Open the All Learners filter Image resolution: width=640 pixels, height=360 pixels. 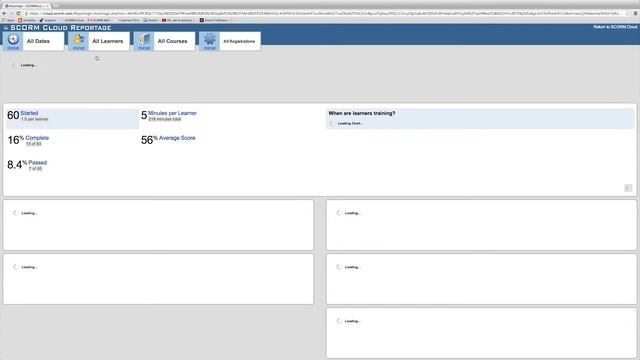point(99,41)
